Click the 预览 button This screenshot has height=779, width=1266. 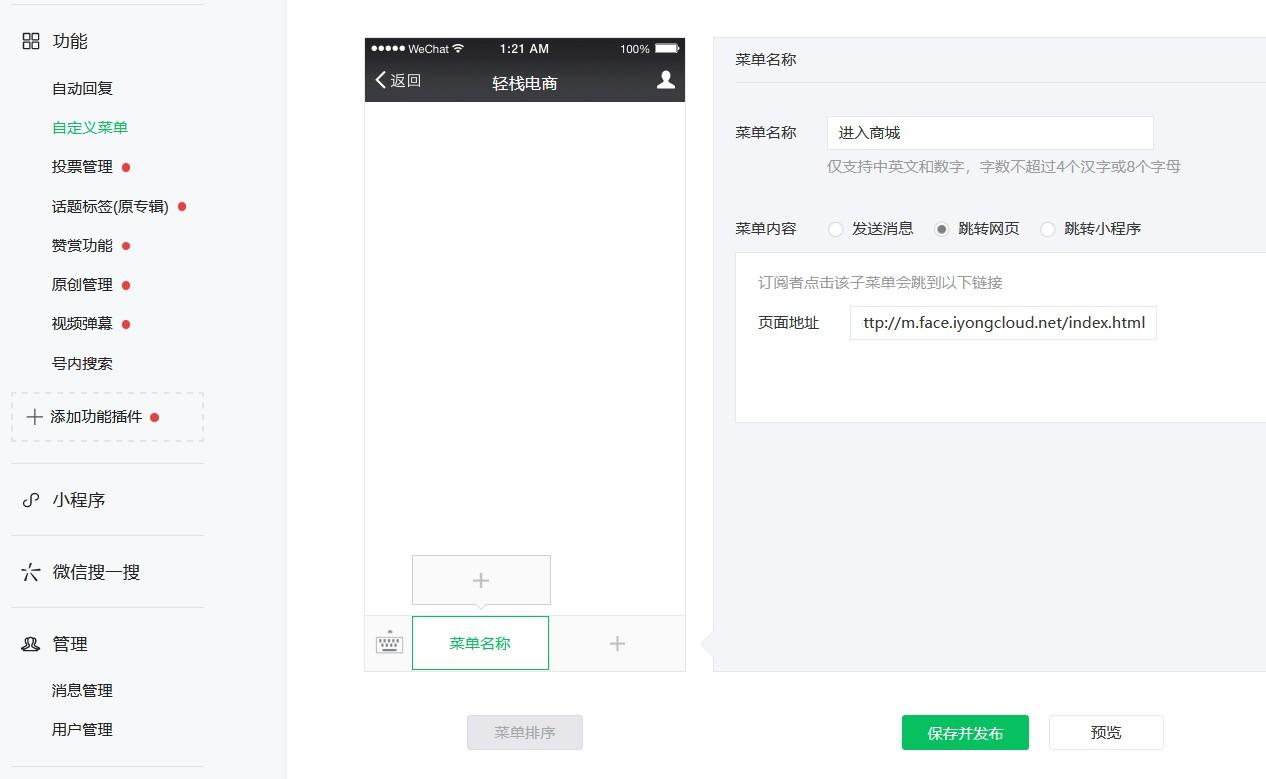tap(1106, 732)
